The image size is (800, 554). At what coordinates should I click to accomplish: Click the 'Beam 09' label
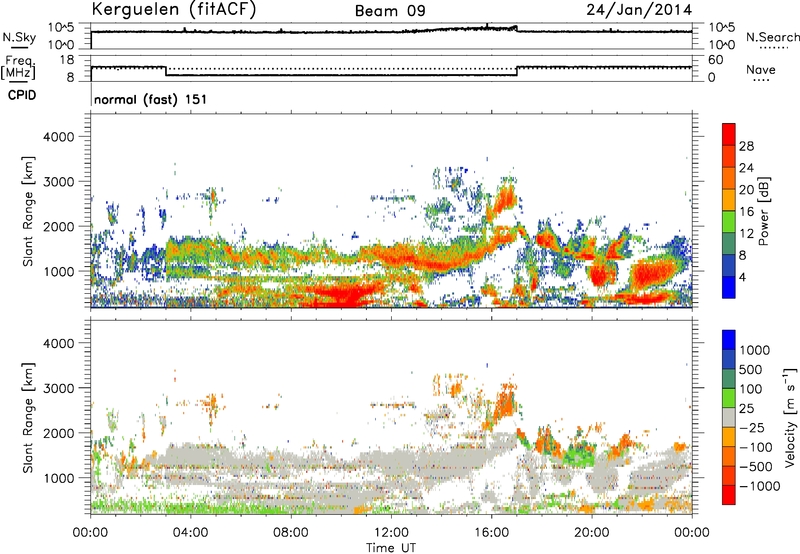pyautogui.click(x=390, y=11)
